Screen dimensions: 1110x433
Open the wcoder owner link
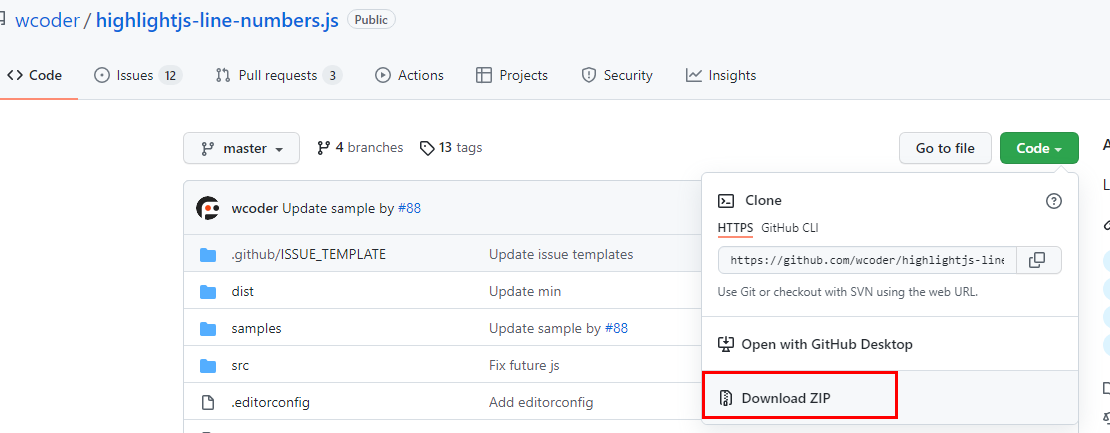click(x=47, y=20)
